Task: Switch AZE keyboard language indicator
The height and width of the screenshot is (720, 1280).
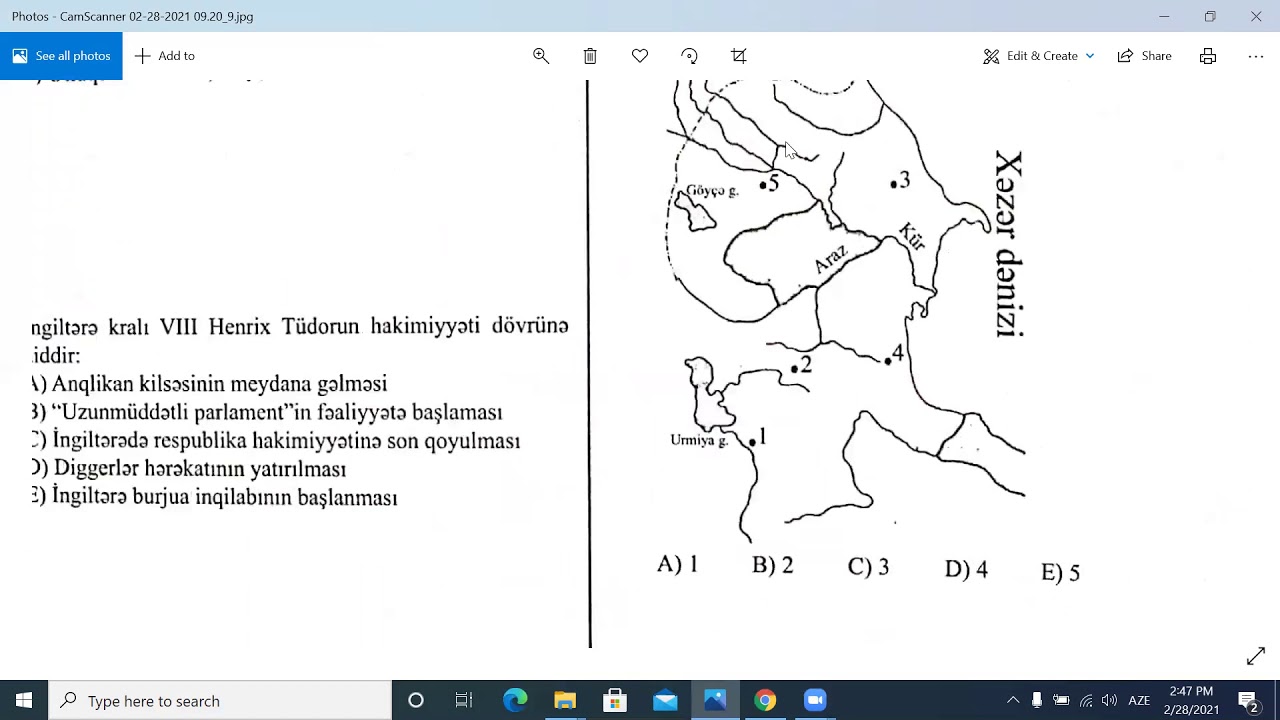Action: click(x=1139, y=700)
